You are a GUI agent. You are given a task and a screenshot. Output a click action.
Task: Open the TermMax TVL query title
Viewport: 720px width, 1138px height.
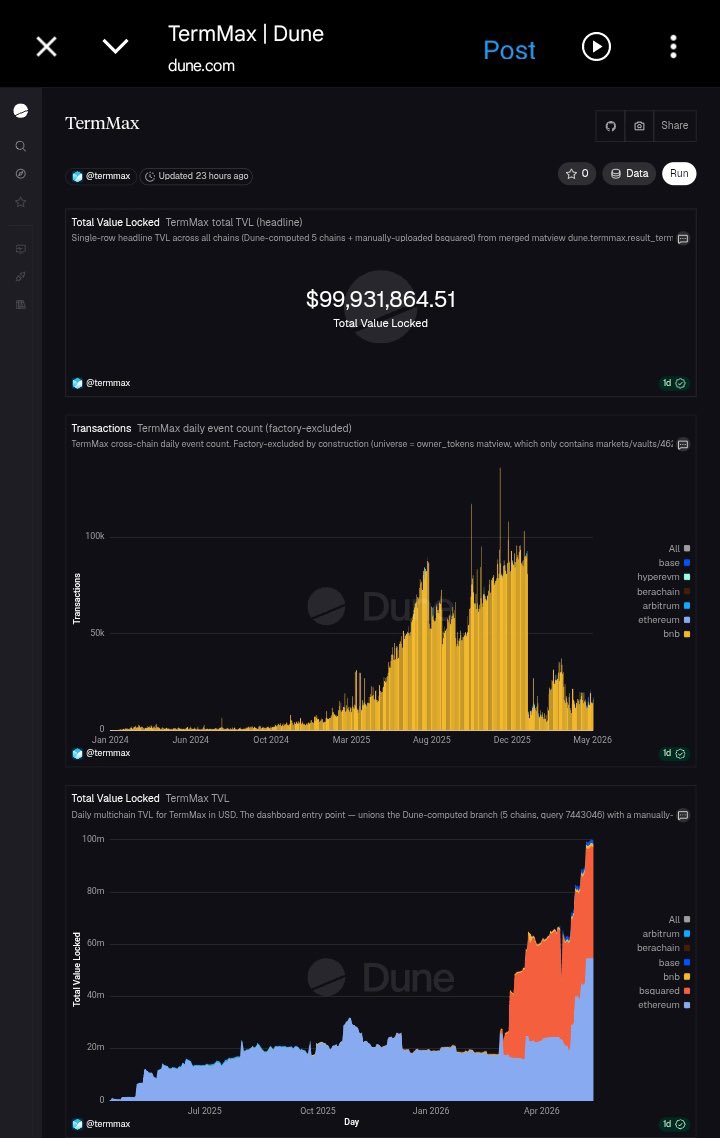click(x=197, y=798)
